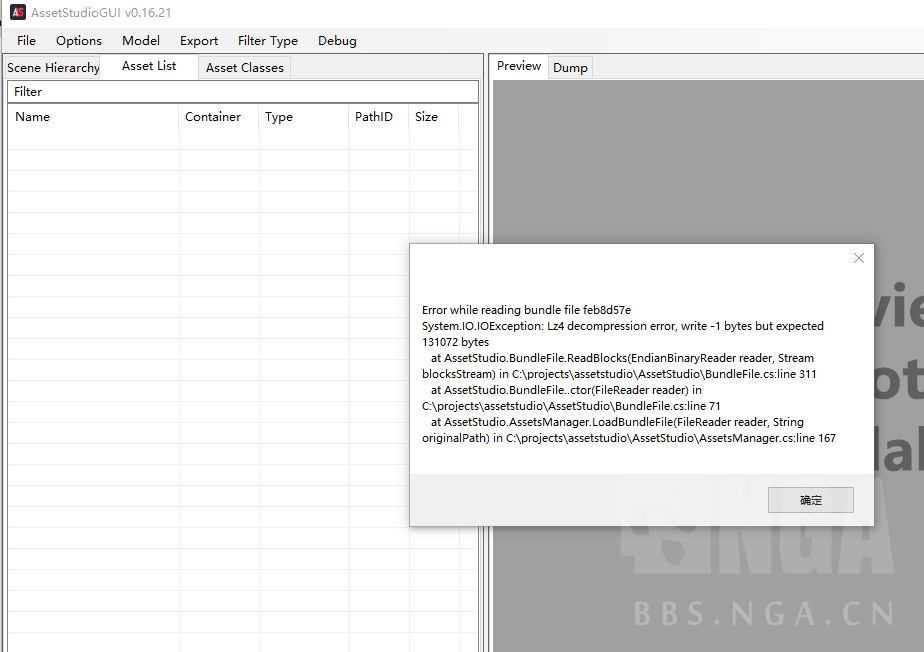Sort assets by Size column header
Screen dimensions: 924x652
point(432,117)
